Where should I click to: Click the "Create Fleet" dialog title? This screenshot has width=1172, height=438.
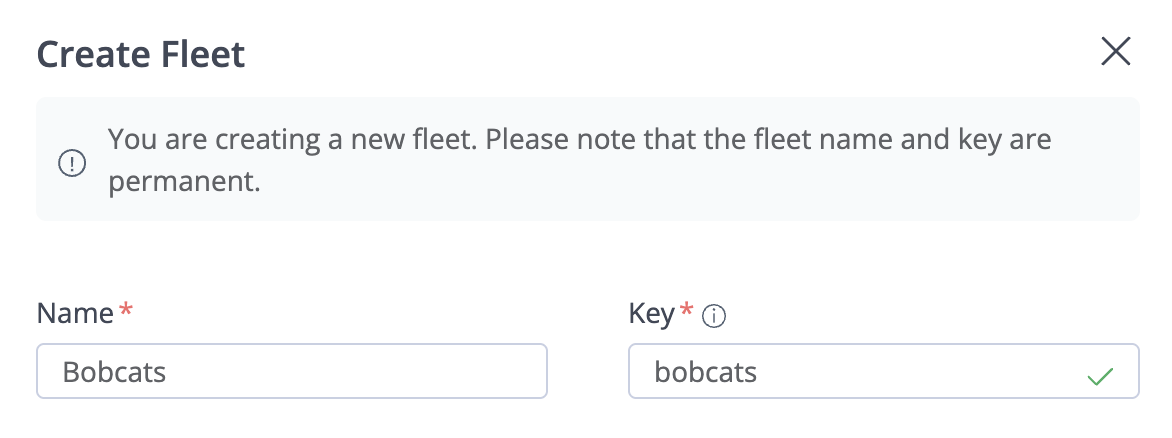(x=141, y=54)
